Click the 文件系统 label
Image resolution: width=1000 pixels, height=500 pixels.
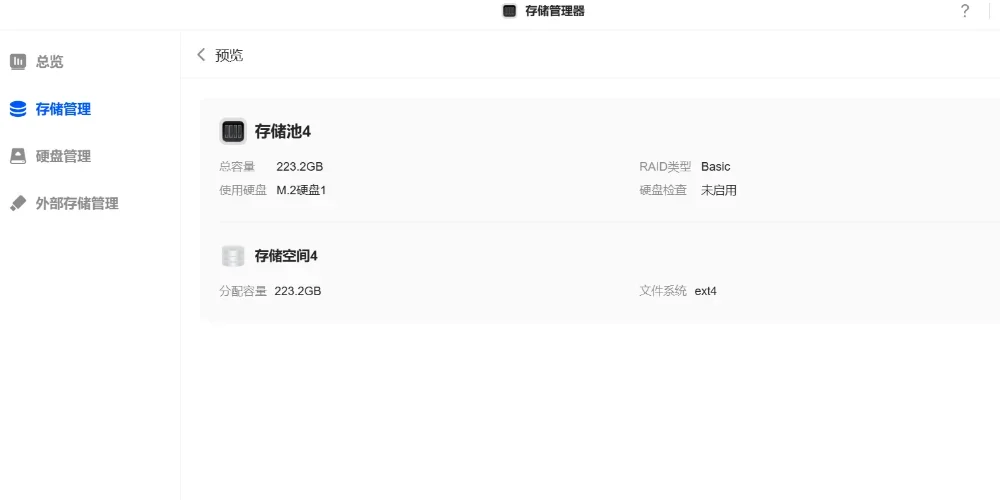pyautogui.click(x=663, y=291)
